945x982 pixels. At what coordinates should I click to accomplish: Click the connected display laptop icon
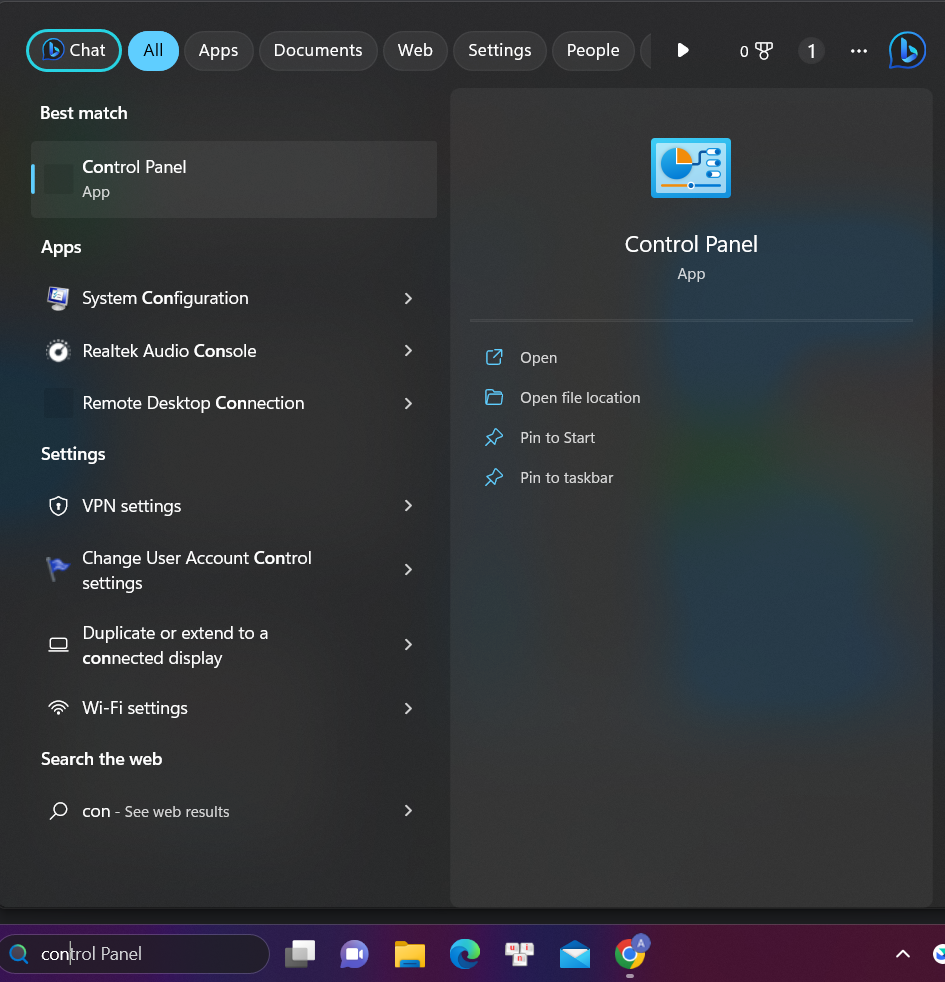pyautogui.click(x=58, y=644)
